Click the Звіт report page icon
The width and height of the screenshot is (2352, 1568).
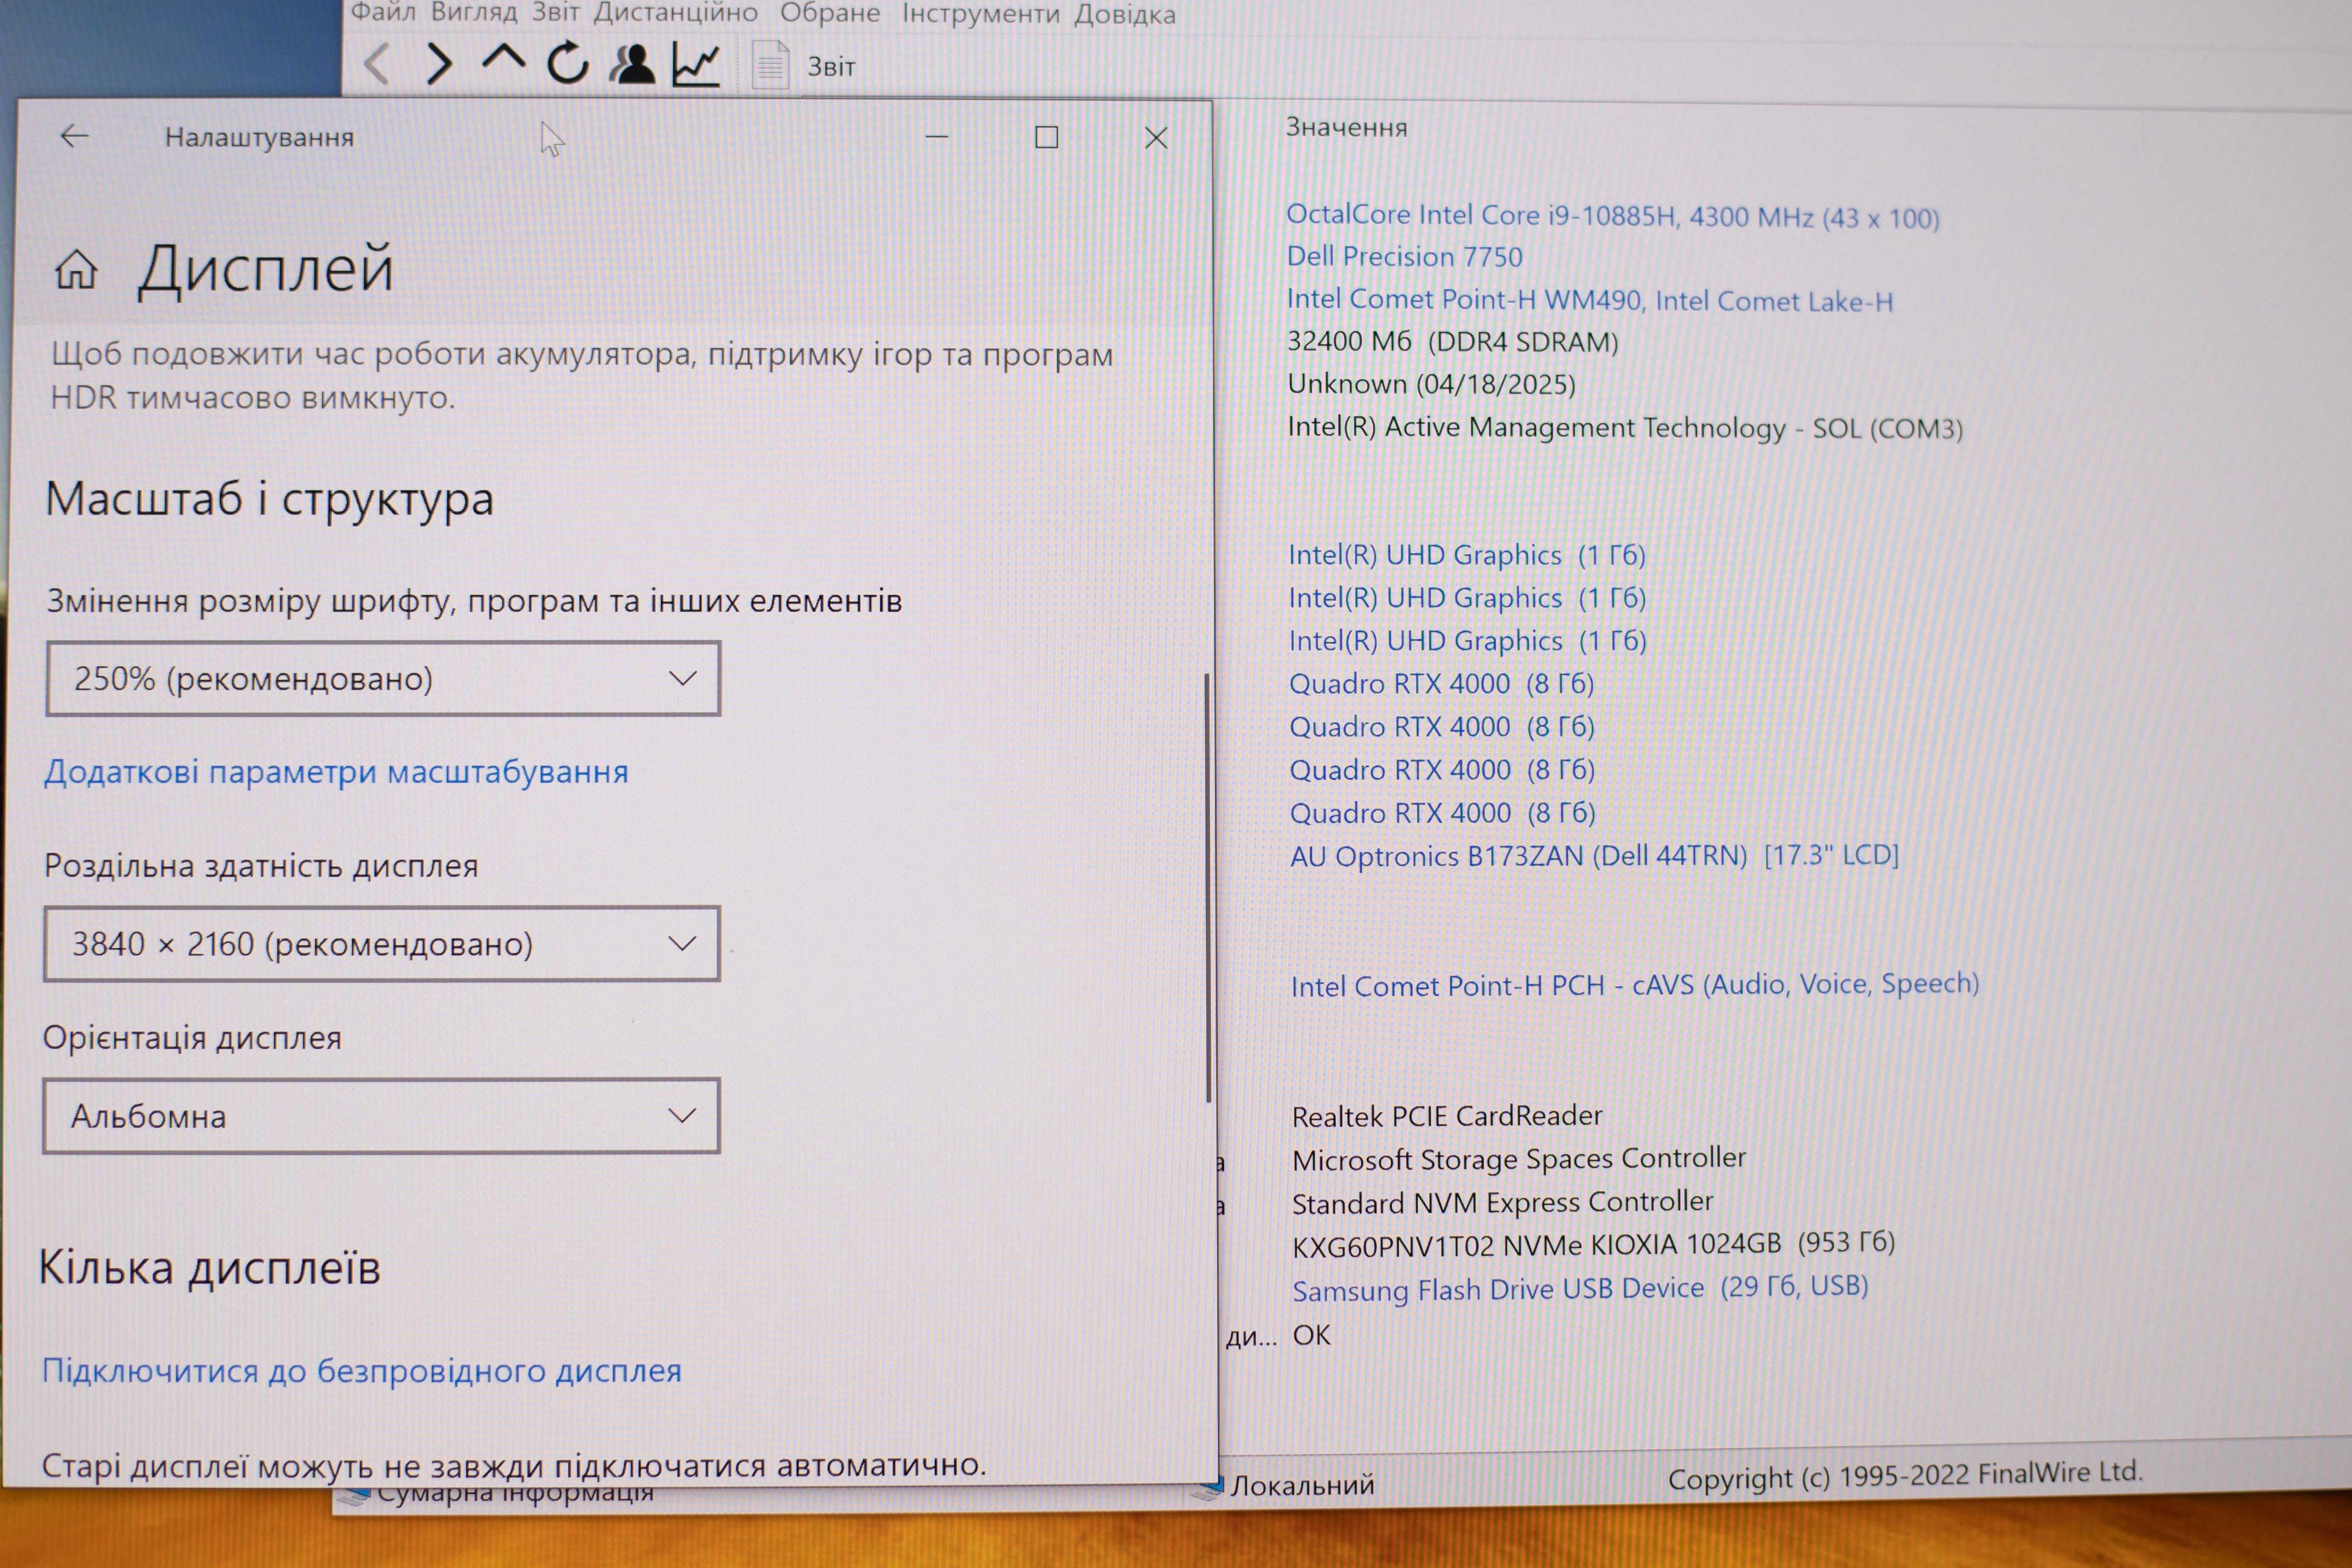[771, 66]
